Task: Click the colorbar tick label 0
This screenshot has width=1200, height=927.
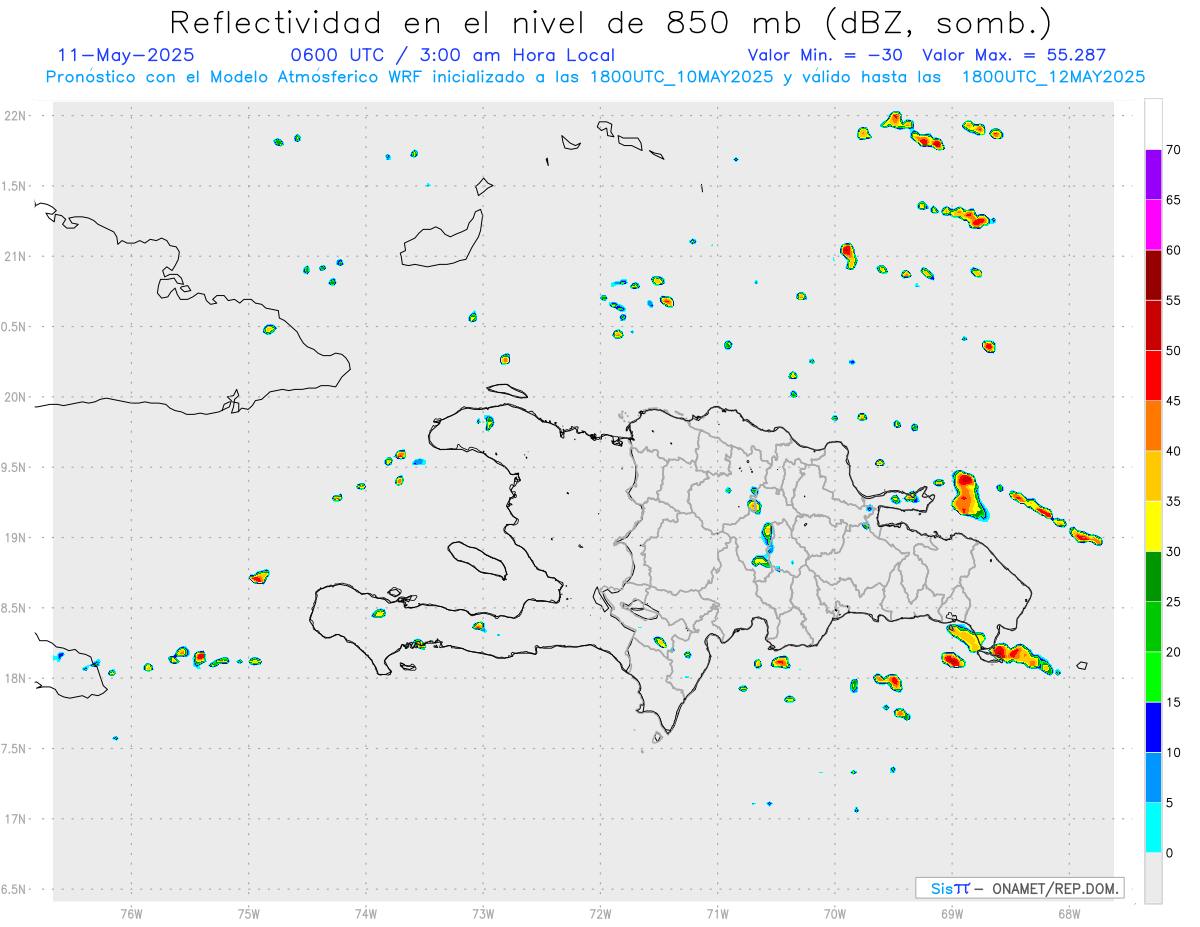Action: click(1169, 853)
